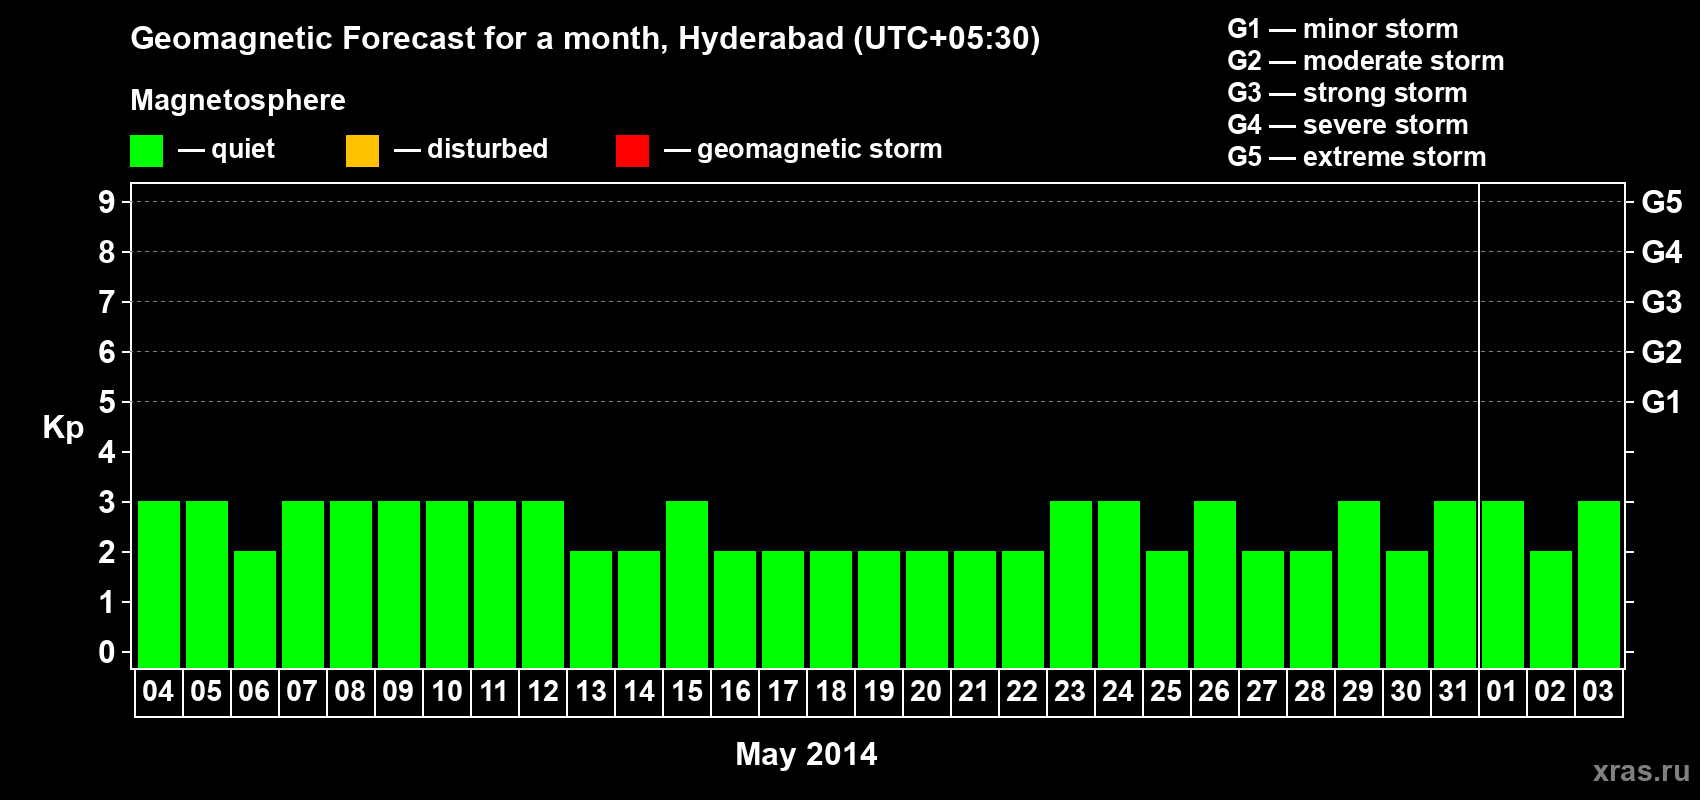Click the 'G2 — moderate storm' legend line

[x=1366, y=61]
